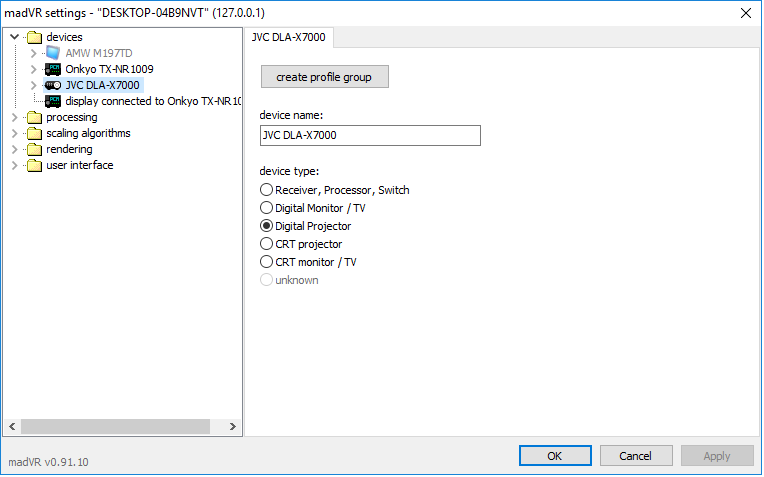Screen dimensions: 764x477
Task: Expand the rendering tree node
Action: (x=15, y=150)
